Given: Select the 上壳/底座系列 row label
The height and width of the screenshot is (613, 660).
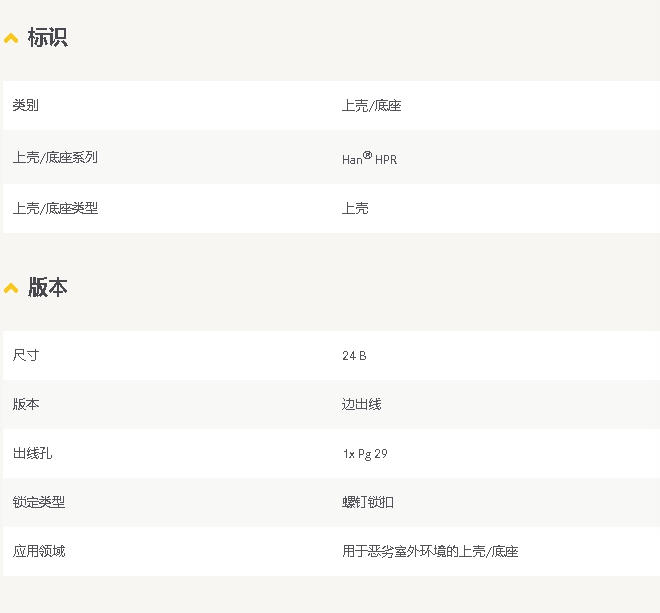Looking at the screenshot, I should [x=55, y=157].
